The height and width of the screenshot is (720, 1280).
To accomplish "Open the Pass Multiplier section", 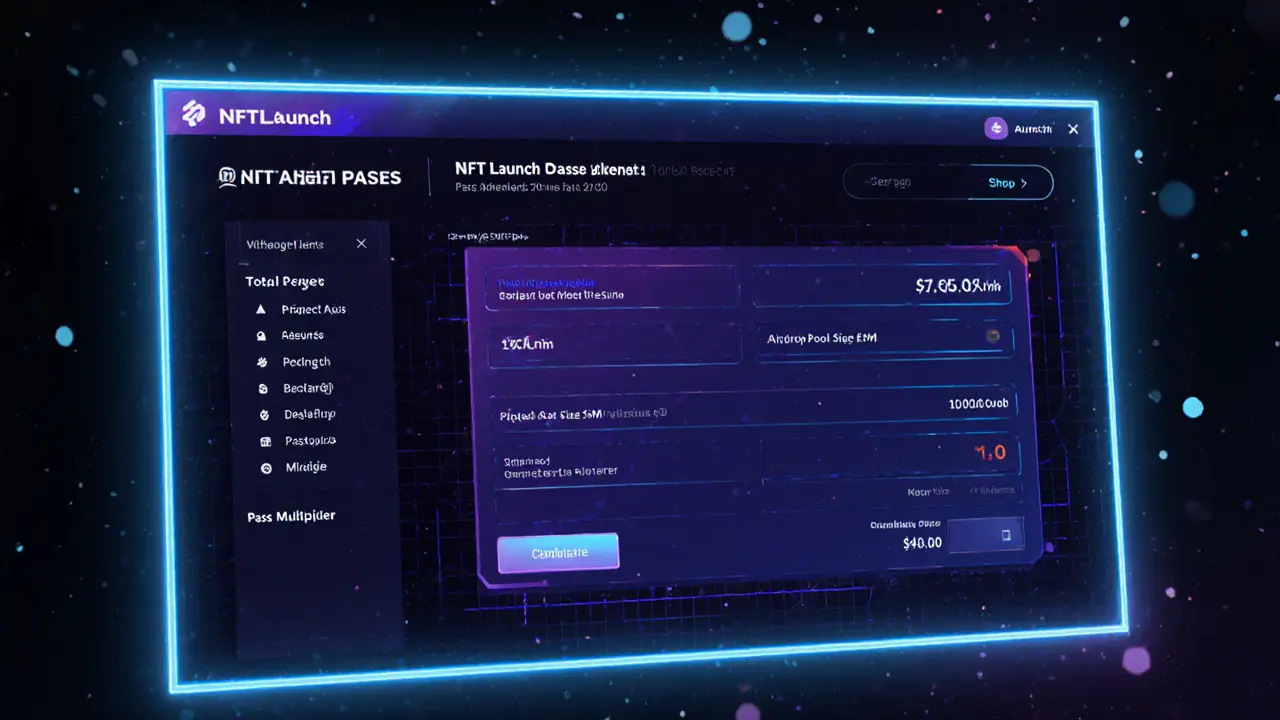I will (x=291, y=517).
